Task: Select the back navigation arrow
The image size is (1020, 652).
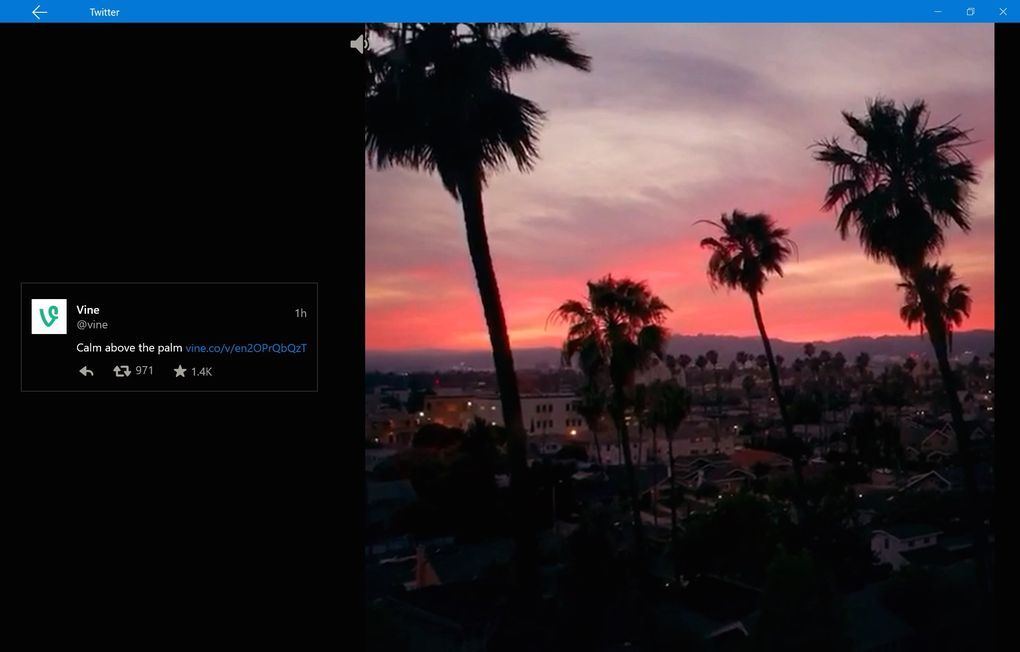Action: [x=38, y=12]
